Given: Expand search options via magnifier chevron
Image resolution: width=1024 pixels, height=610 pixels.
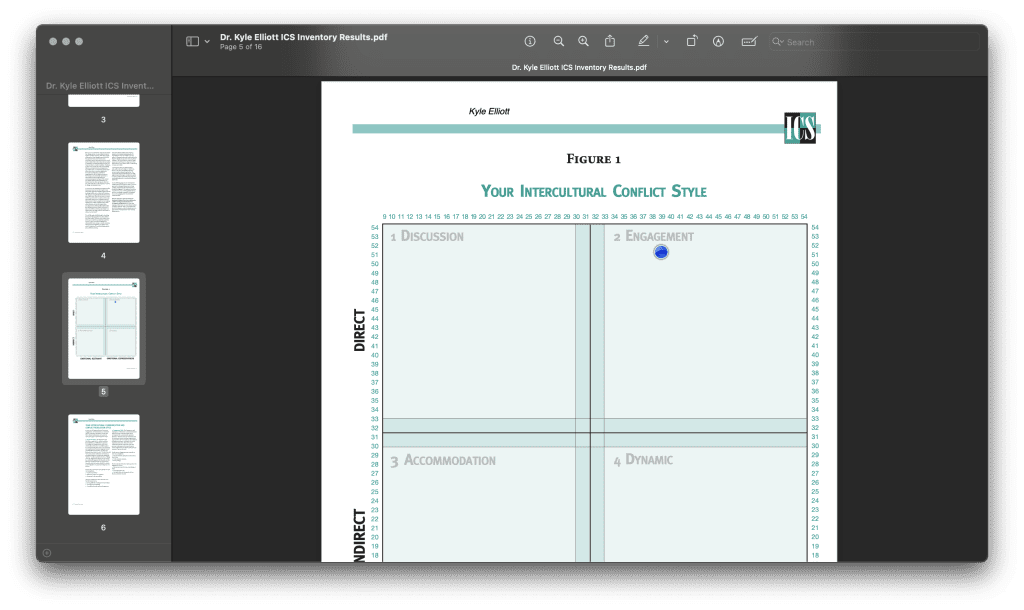Looking at the screenshot, I should tap(778, 42).
